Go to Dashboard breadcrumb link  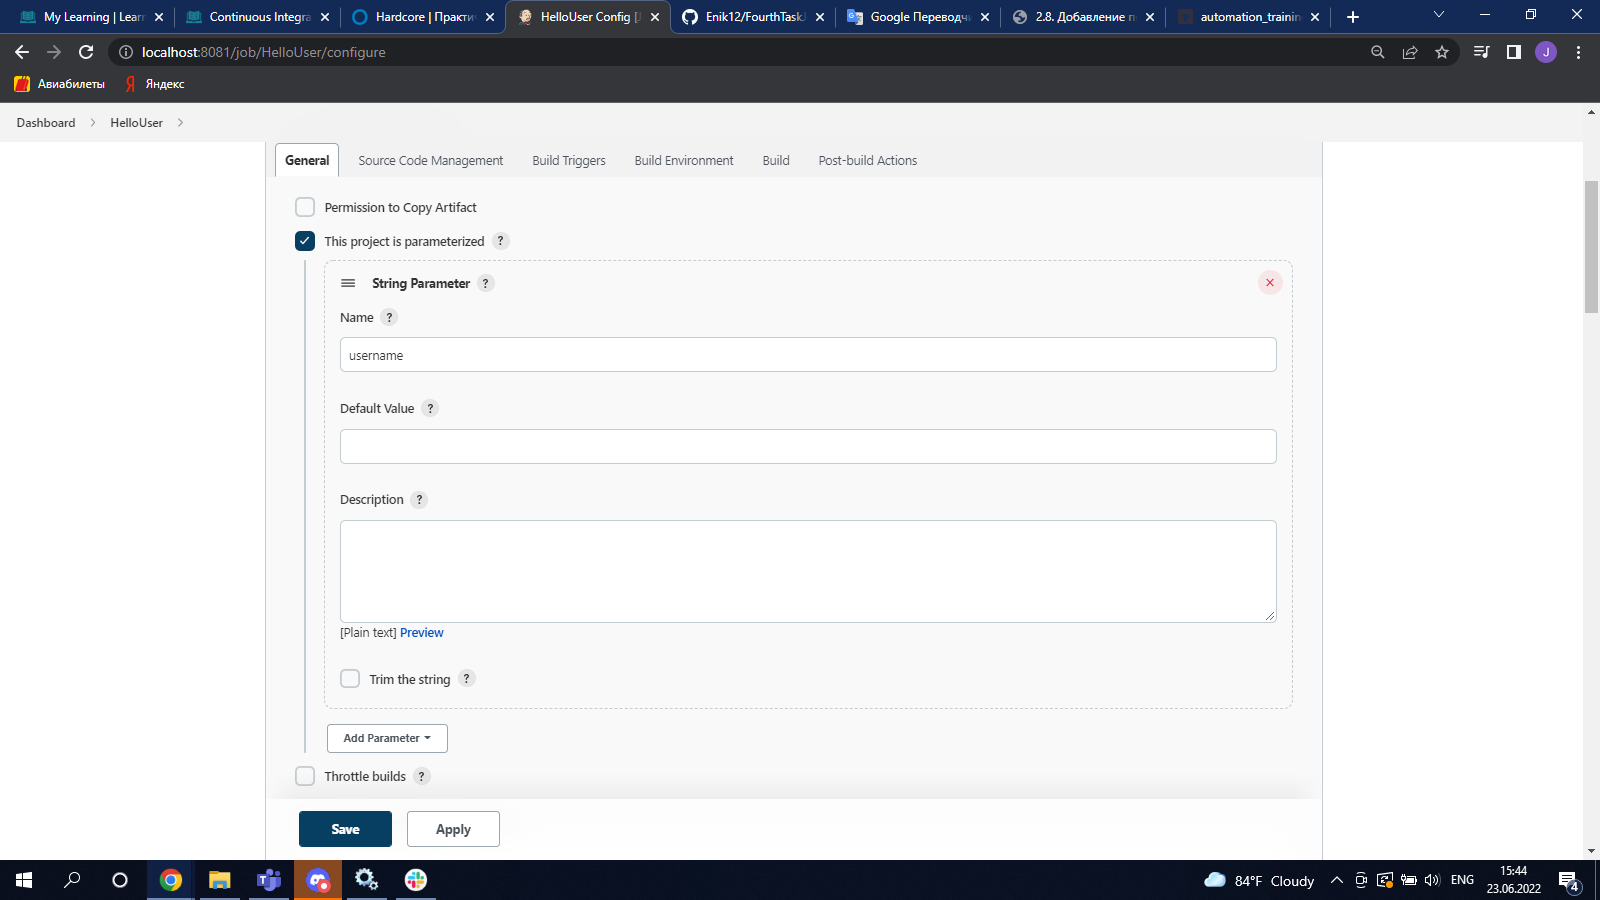(x=46, y=123)
